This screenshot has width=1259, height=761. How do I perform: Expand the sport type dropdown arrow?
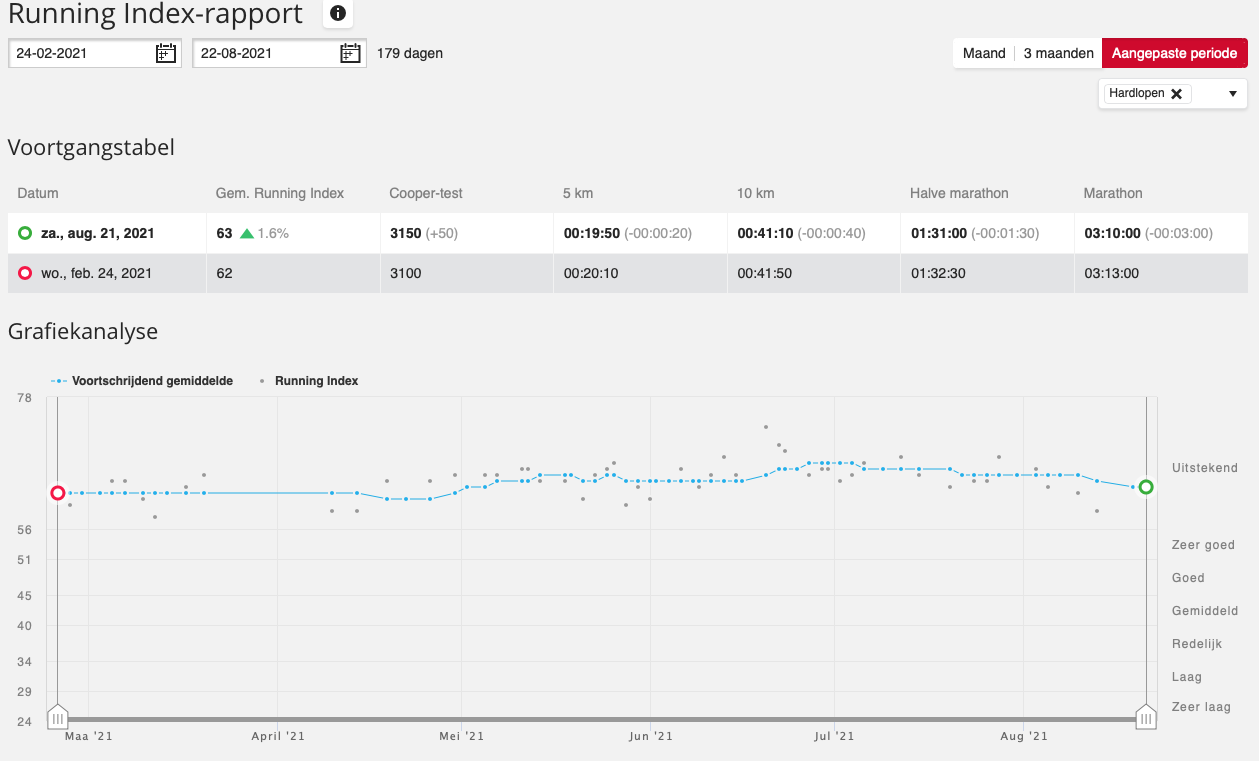pyautogui.click(x=1232, y=94)
